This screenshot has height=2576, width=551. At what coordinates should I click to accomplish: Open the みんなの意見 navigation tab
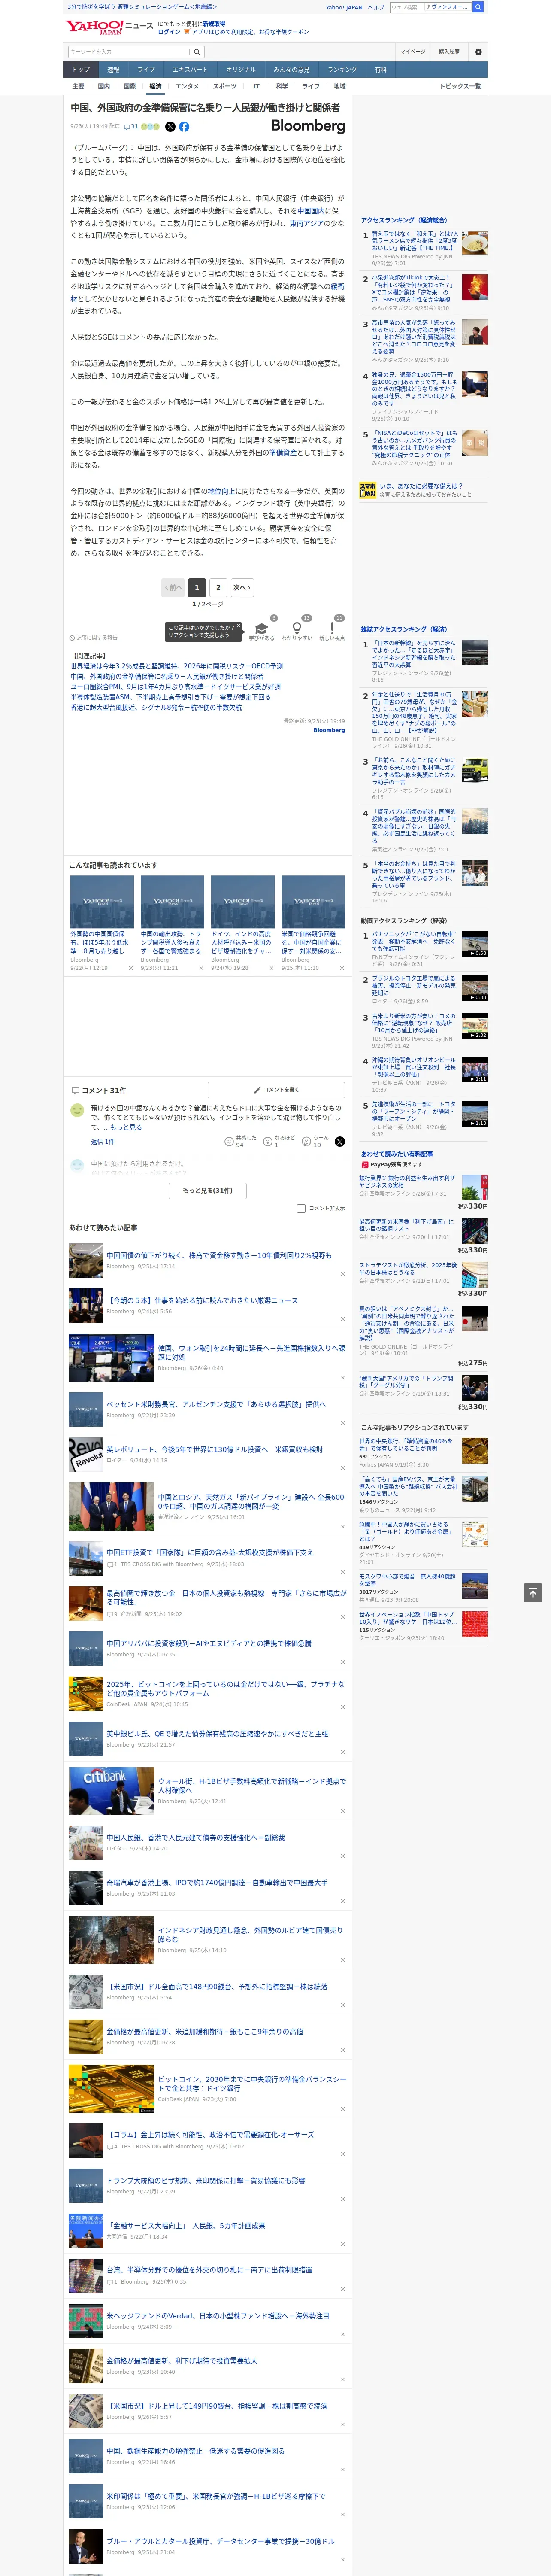point(291,70)
